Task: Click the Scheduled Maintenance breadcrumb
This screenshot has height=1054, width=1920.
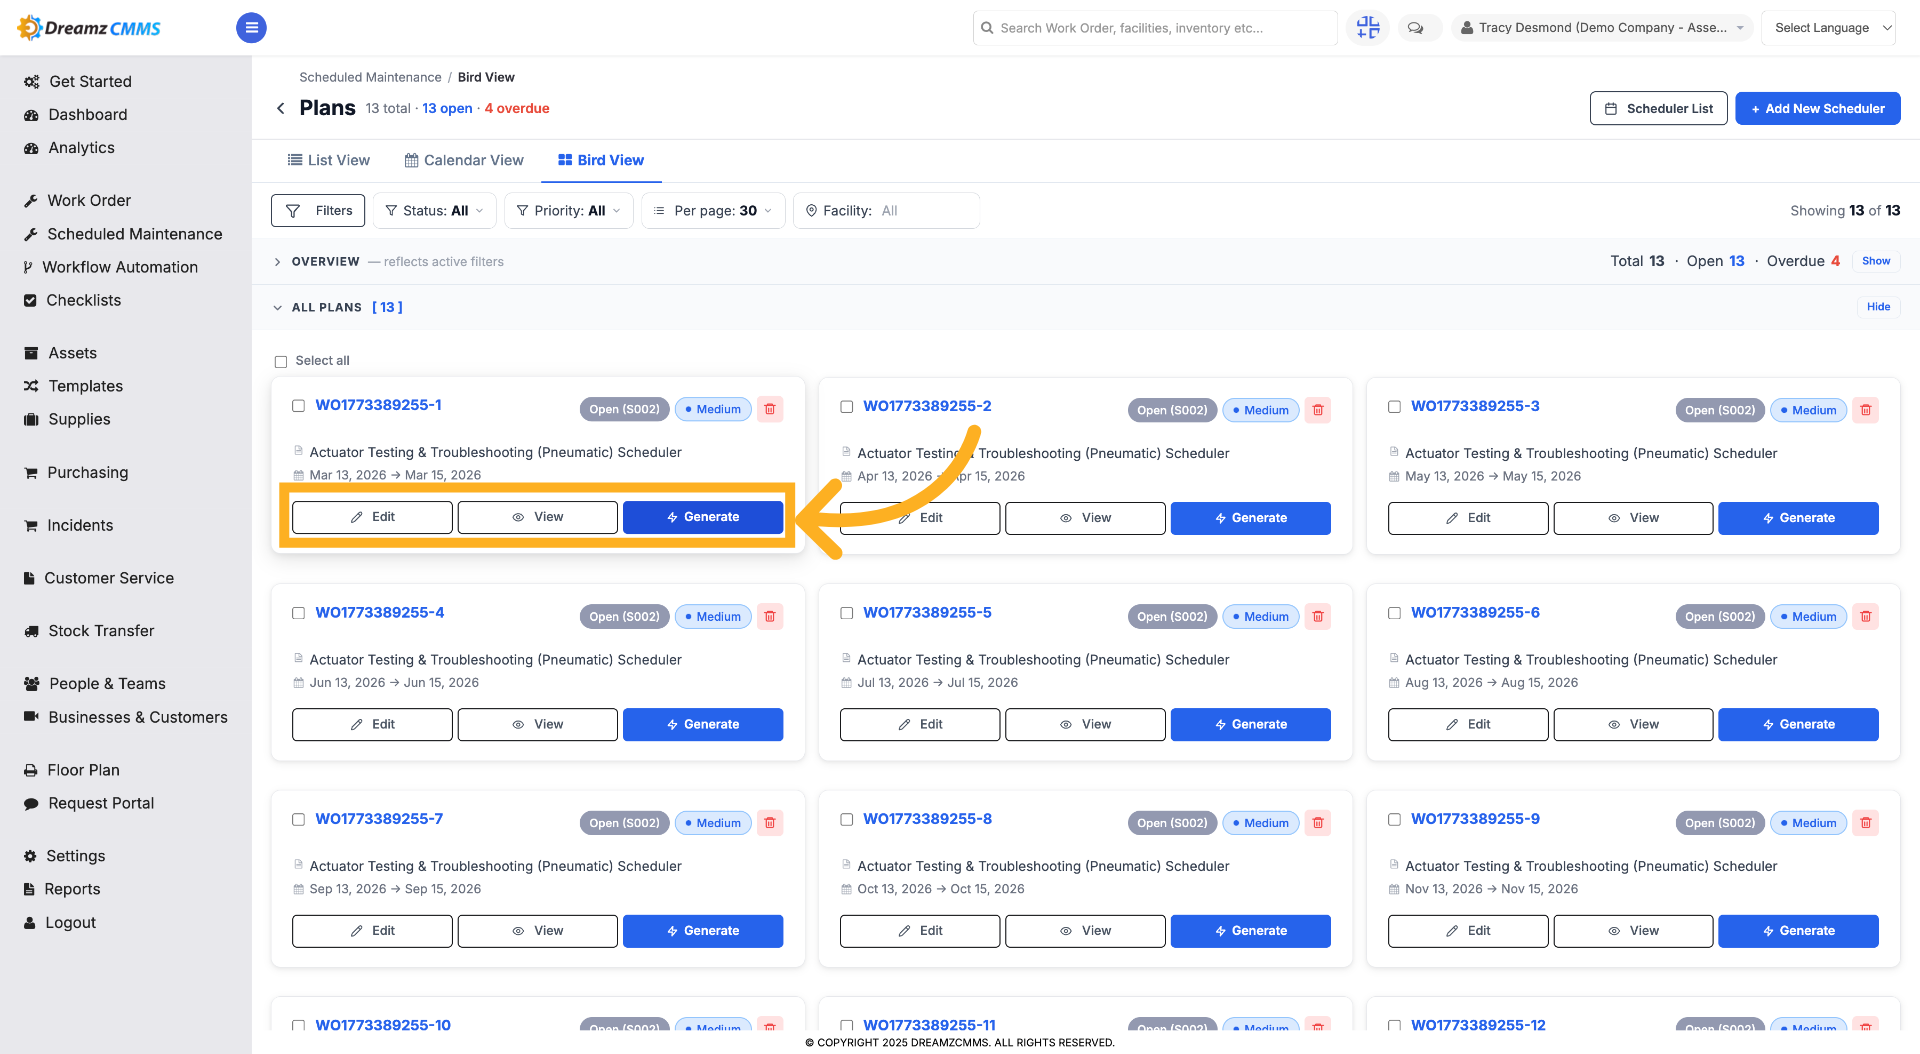Action: pyautogui.click(x=370, y=77)
